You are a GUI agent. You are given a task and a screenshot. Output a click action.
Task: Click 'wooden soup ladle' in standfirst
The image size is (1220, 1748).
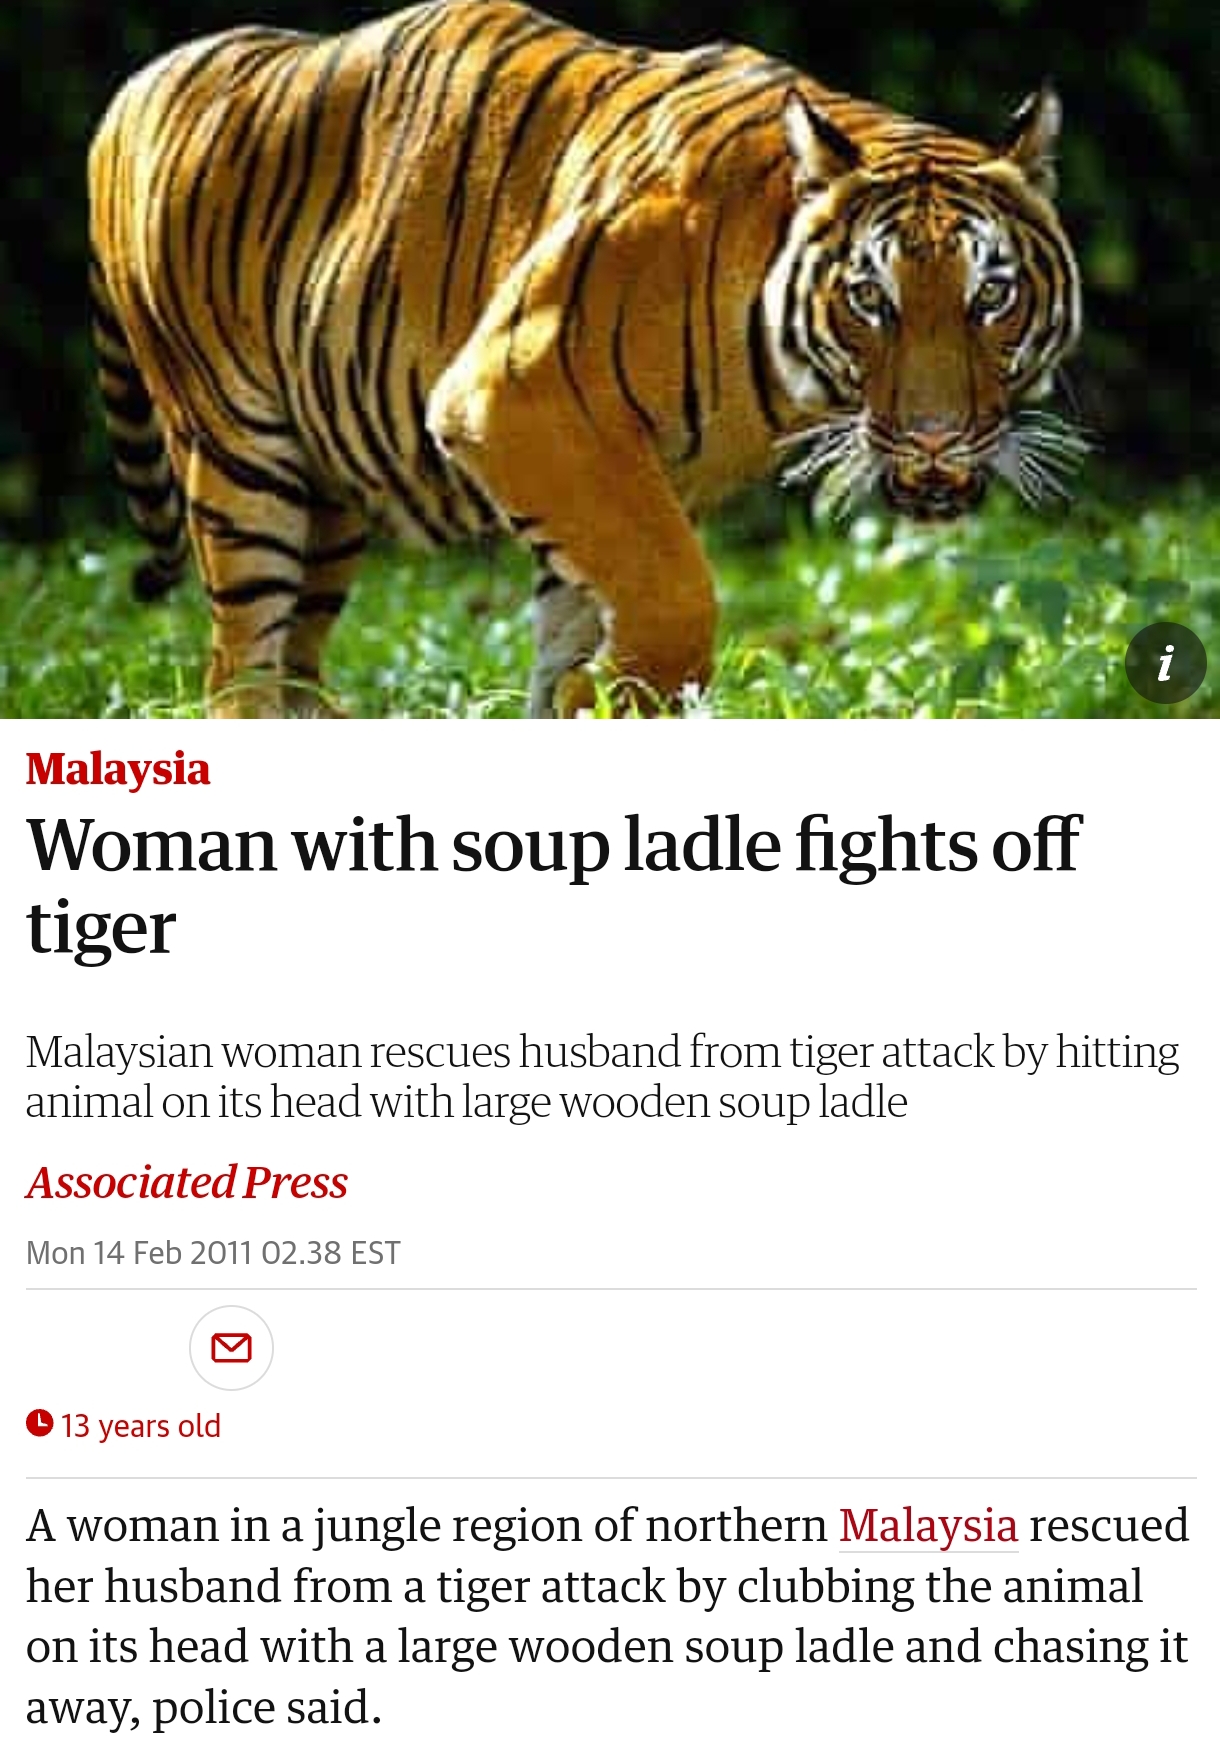(x=733, y=1102)
